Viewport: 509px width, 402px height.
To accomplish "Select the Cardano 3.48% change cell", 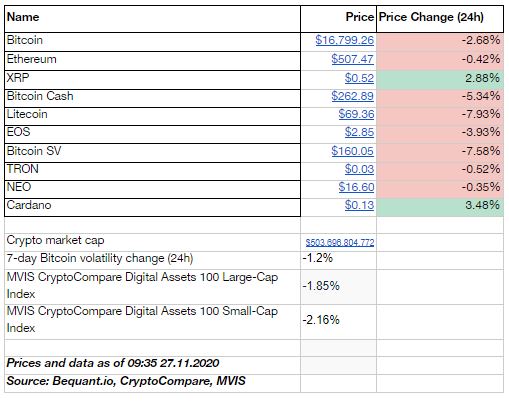I will (440, 207).
